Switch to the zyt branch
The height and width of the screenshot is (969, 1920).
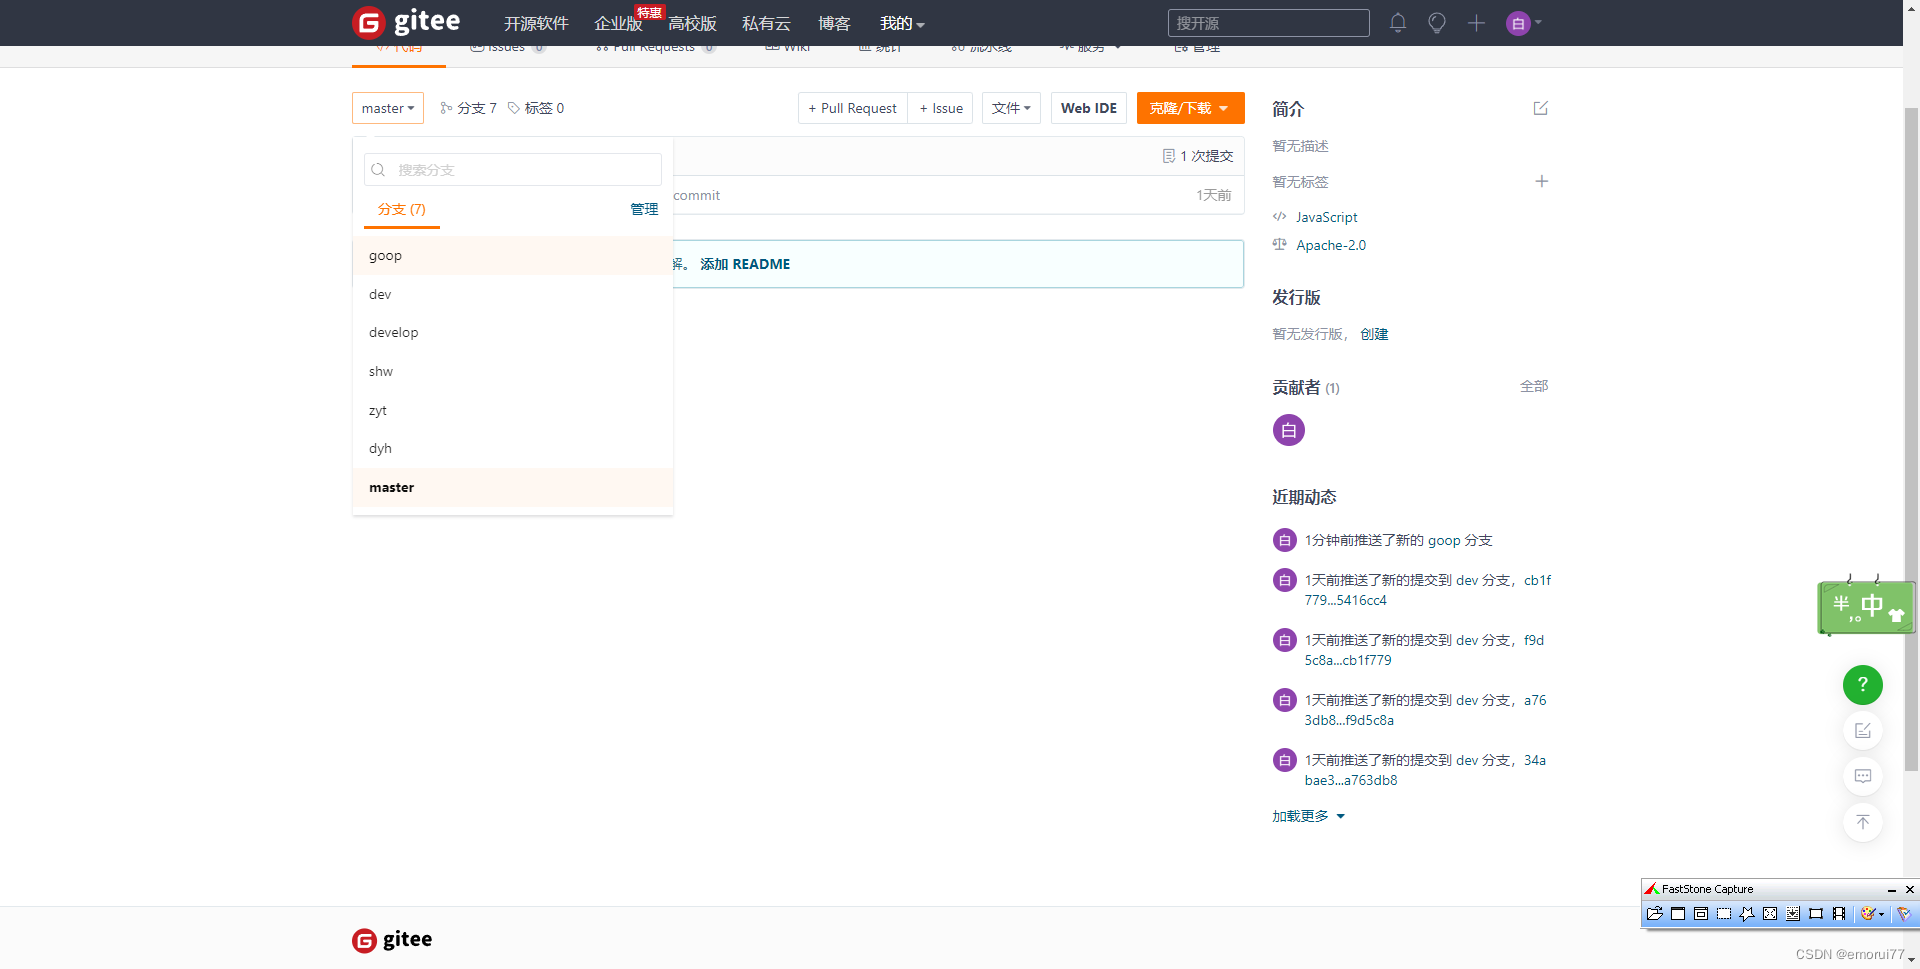coord(512,410)
